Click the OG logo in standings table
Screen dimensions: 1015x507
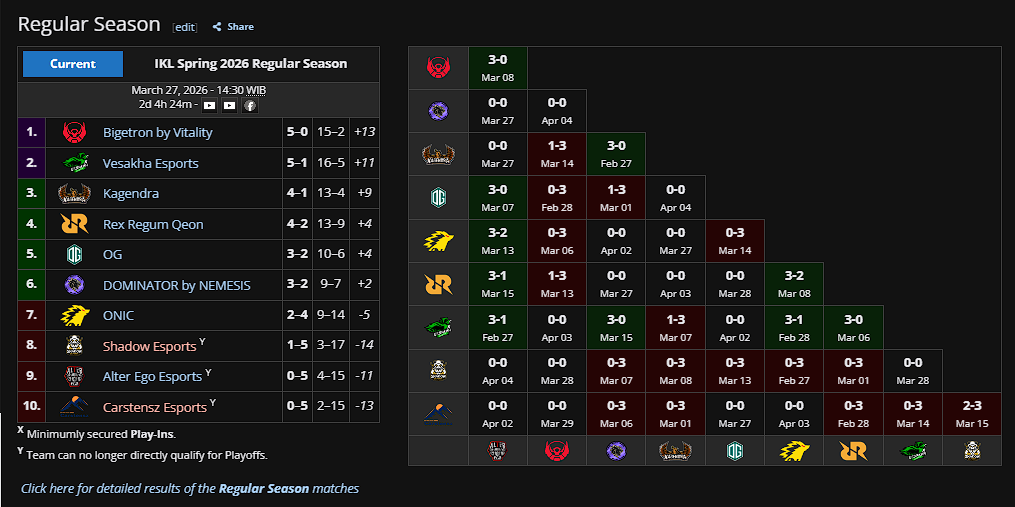pyautogui.click(x=74, y=254)
